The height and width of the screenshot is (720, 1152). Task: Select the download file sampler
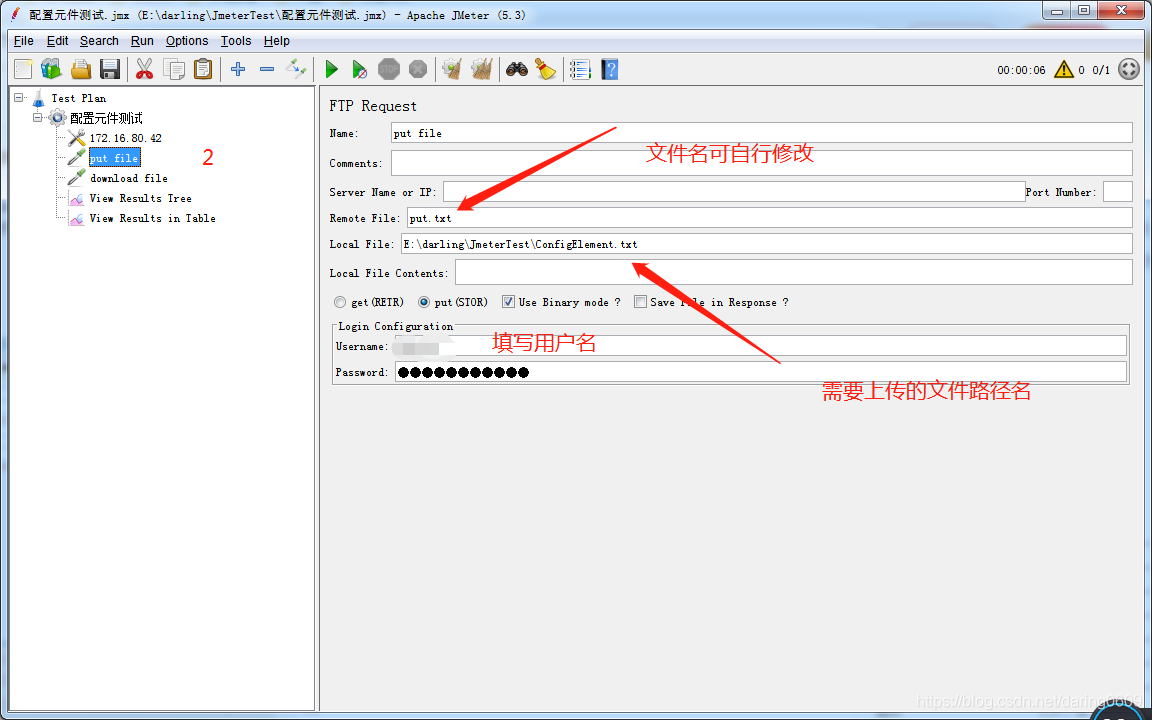(x=129, y=178)
